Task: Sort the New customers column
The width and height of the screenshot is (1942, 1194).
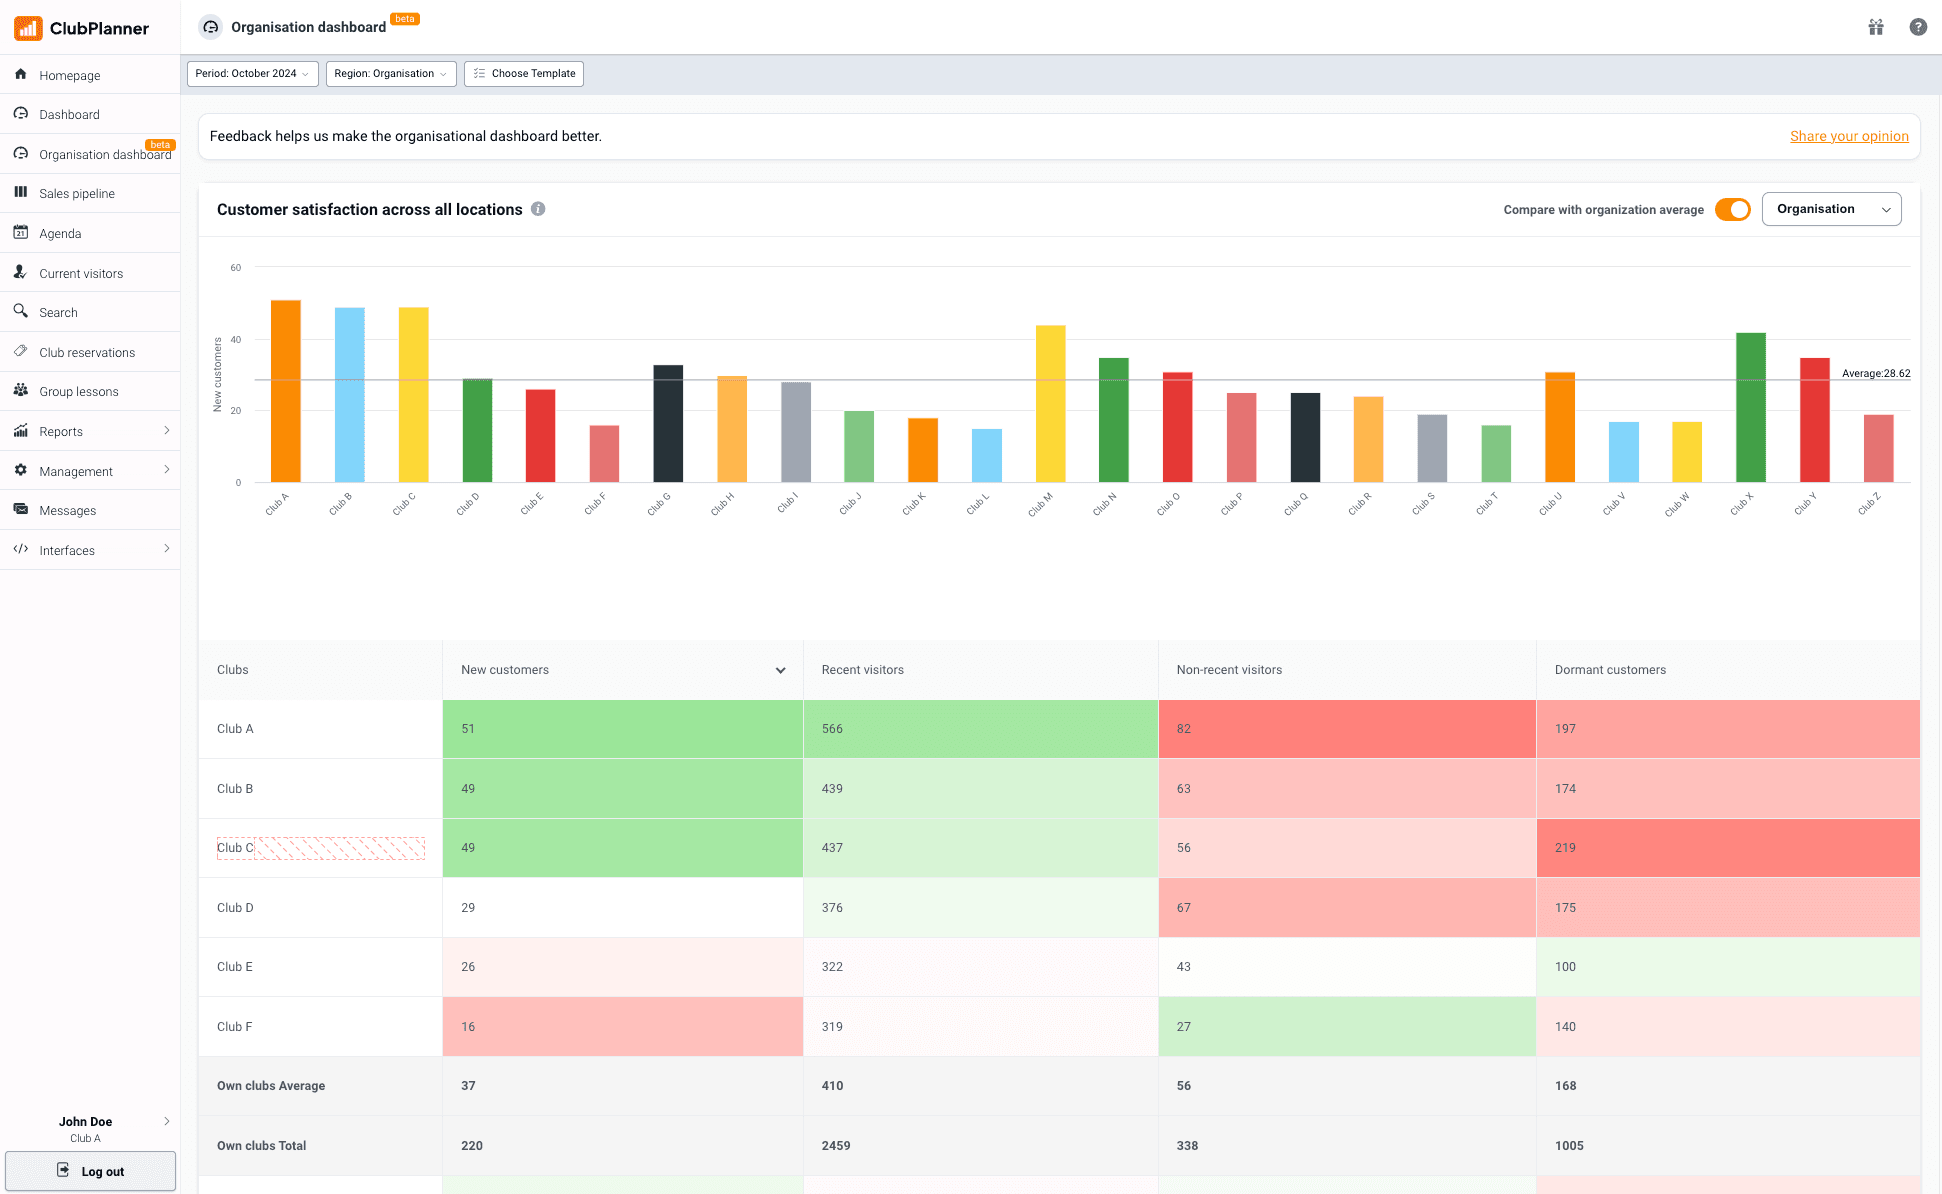Action: tap(780, 670)
